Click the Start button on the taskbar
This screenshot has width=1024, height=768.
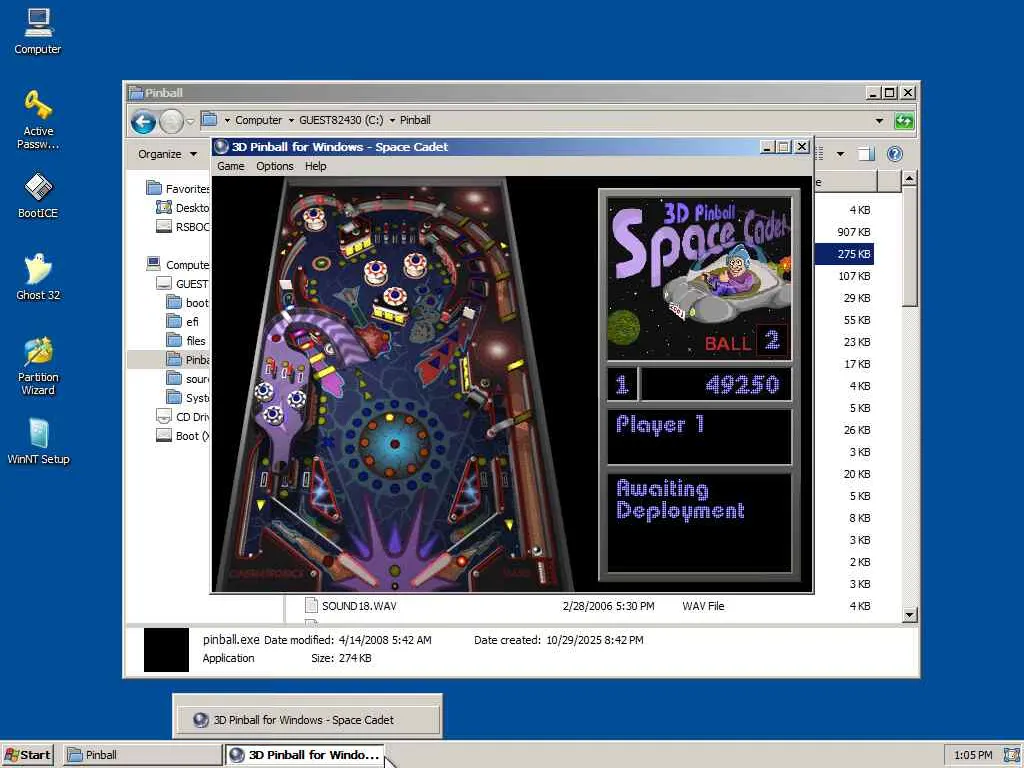click(27, 755)
